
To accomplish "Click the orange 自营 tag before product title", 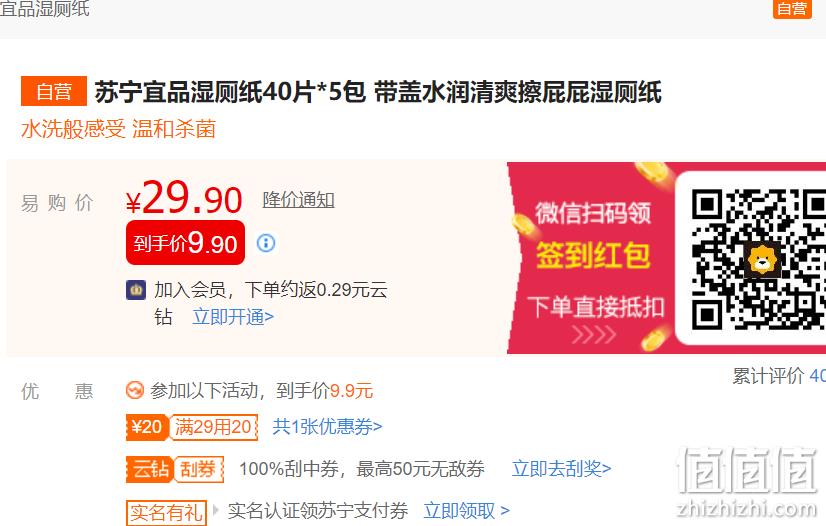I will pyautogui.click(x=54, y=91).
